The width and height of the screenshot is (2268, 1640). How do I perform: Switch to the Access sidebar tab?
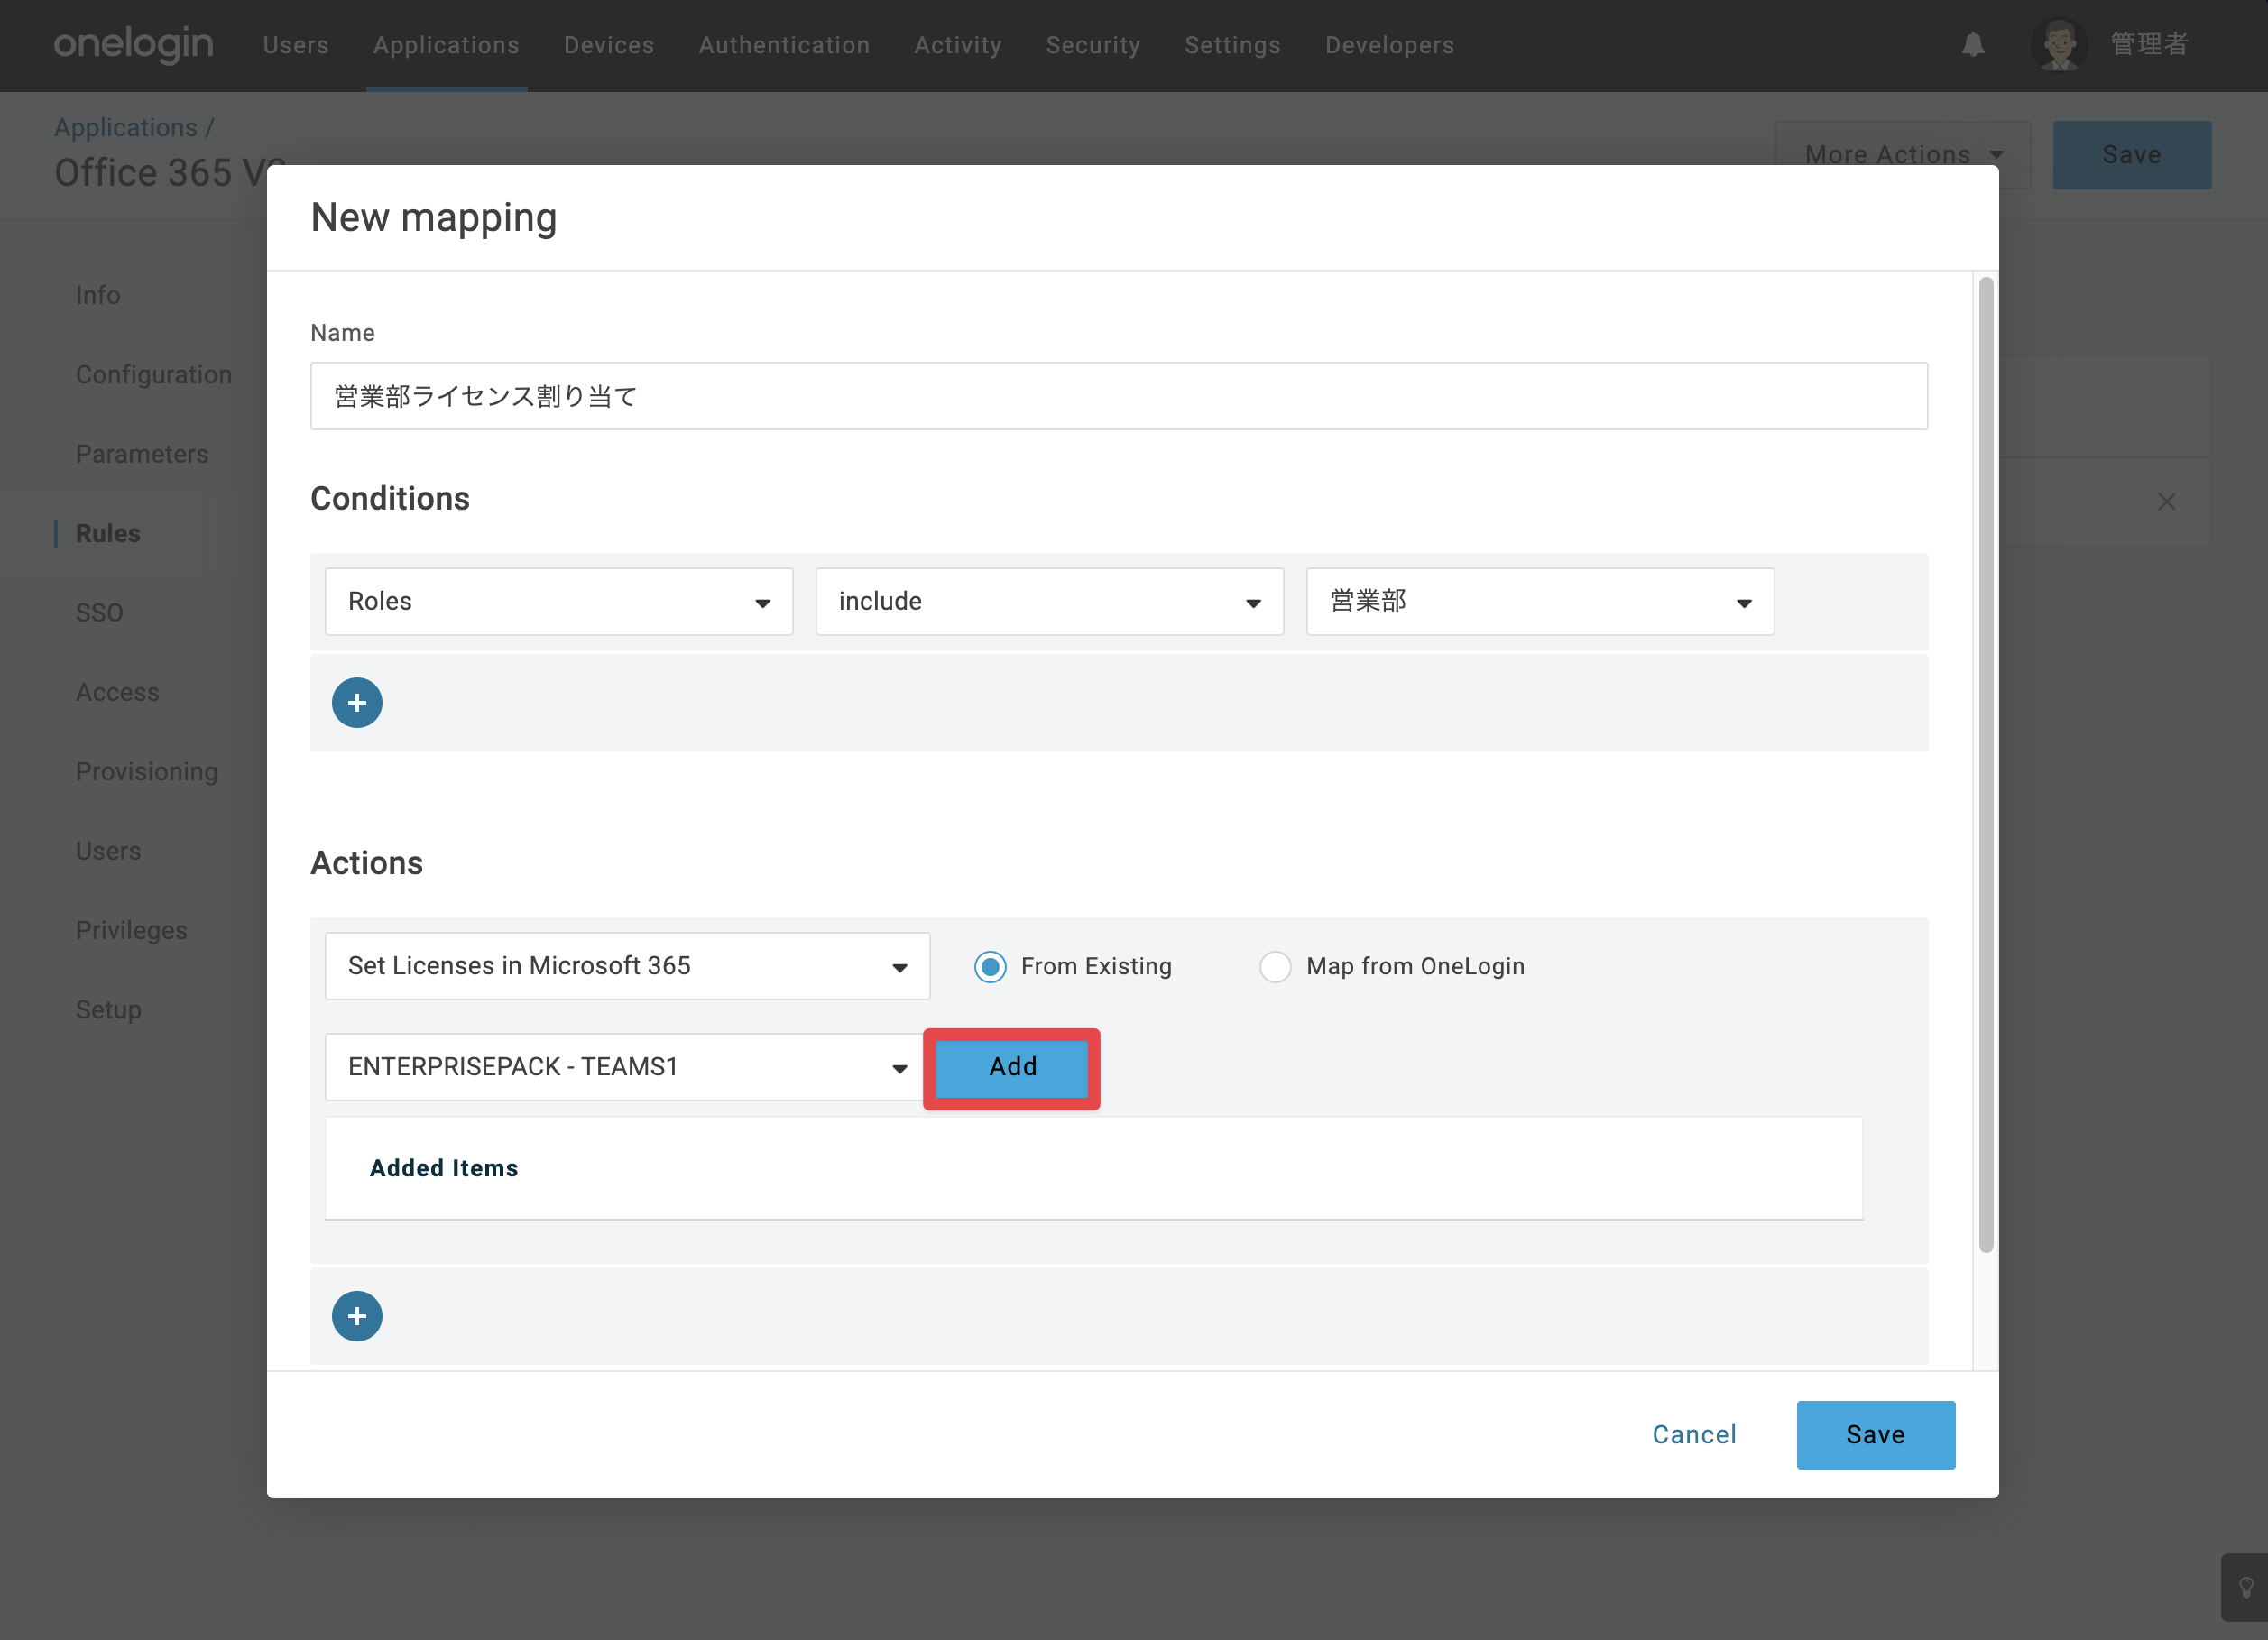click(x=118, y=692)
